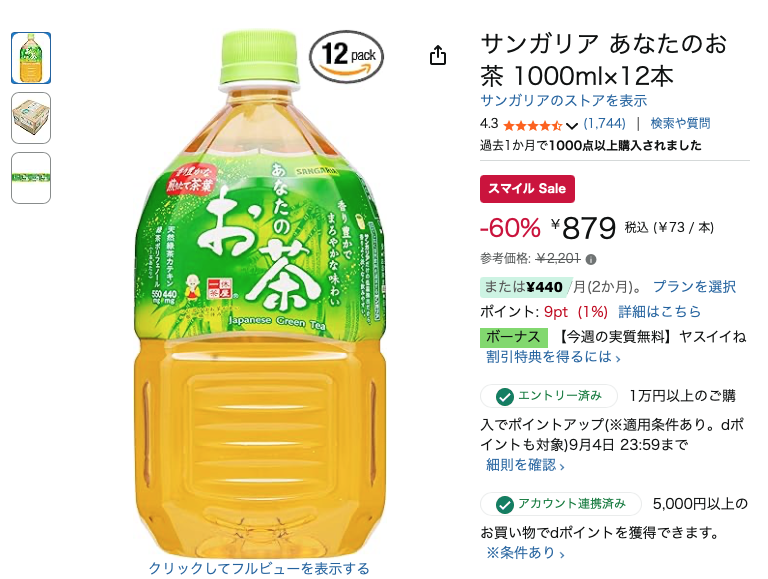Screen dimensions: 768x579
Task: Select the bottle thumbnail image
Action: pyautogui.click(x=31, y=58)
